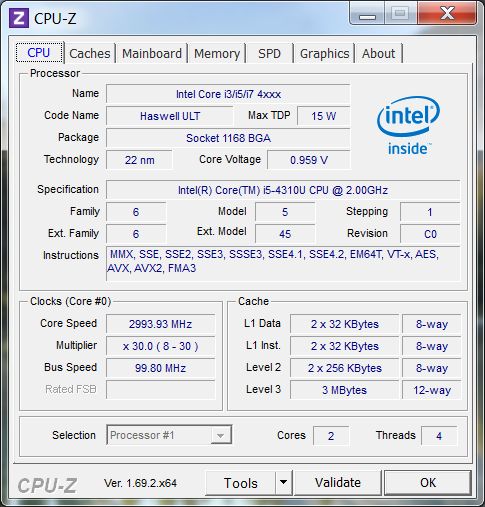Click the Multiplier value x 30.0

(161, 346)
